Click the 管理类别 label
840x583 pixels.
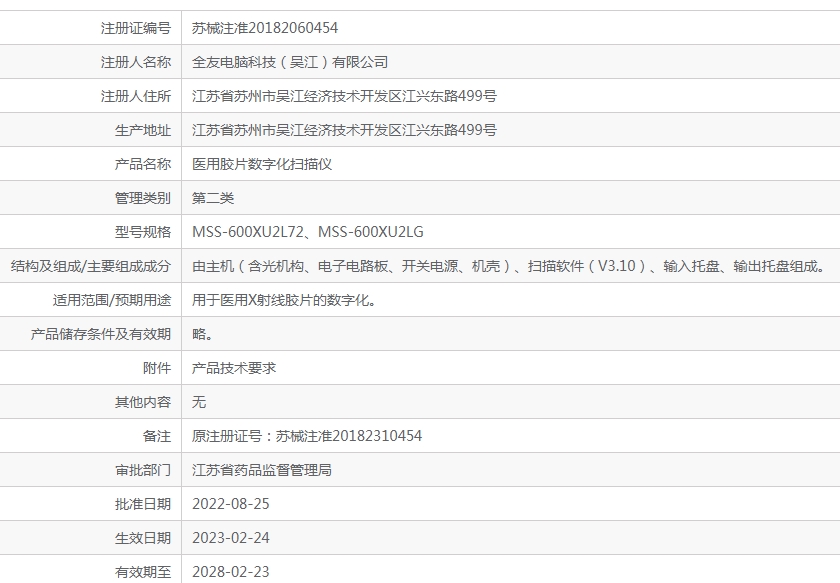[x=143, y=198]
